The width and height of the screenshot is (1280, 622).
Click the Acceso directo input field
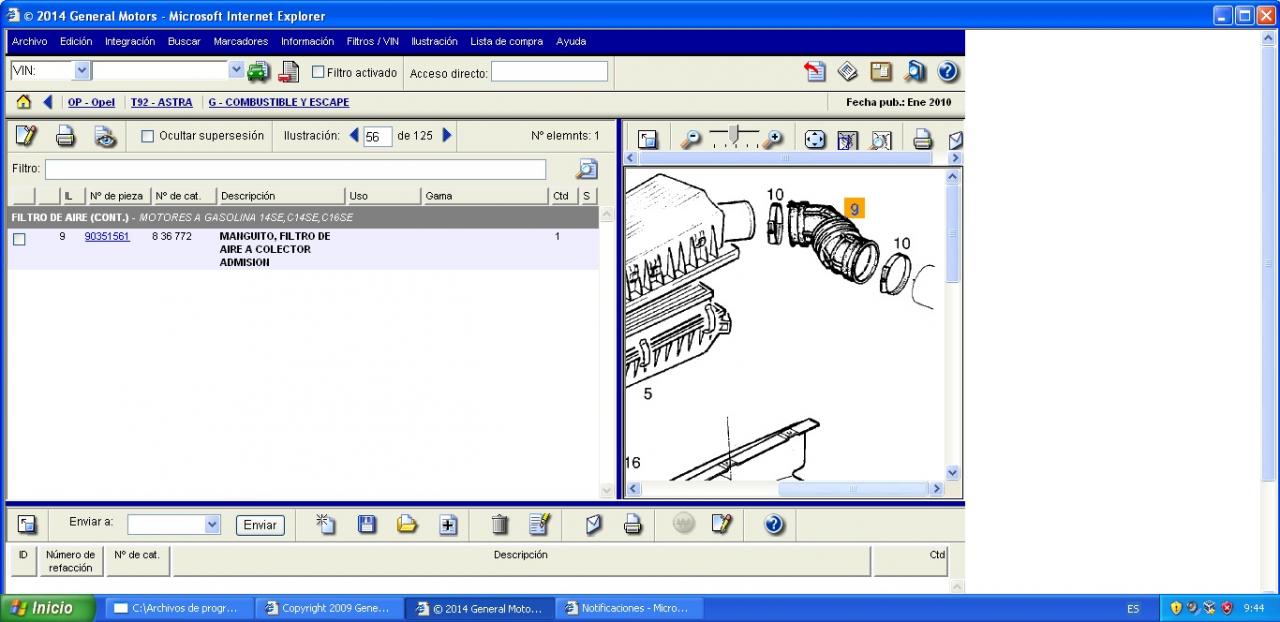[549, 72]
